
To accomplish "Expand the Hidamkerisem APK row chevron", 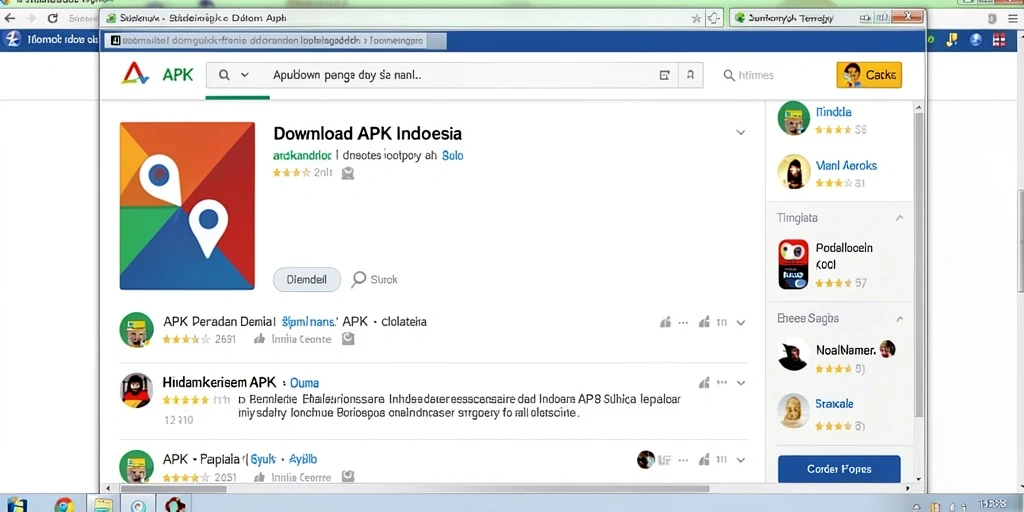I will pos(741,383).
